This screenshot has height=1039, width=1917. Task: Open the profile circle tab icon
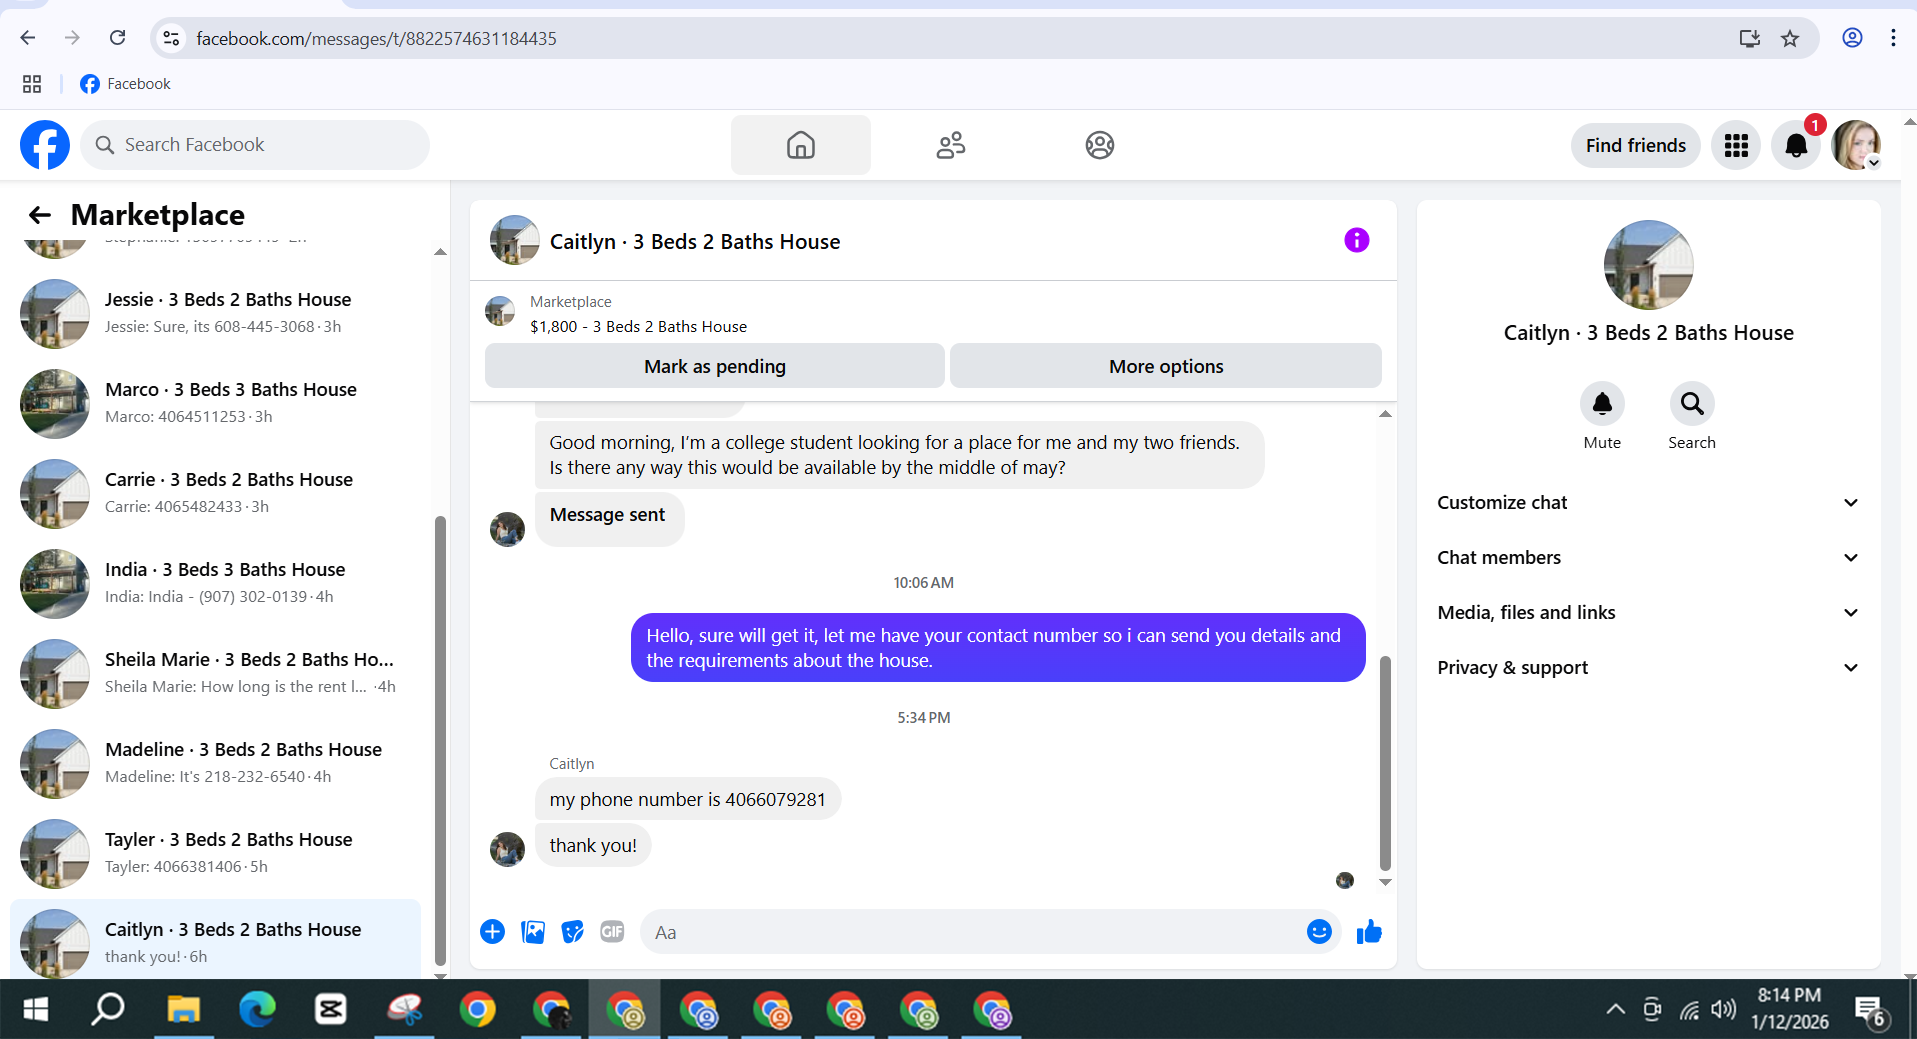coord(1099,145)
